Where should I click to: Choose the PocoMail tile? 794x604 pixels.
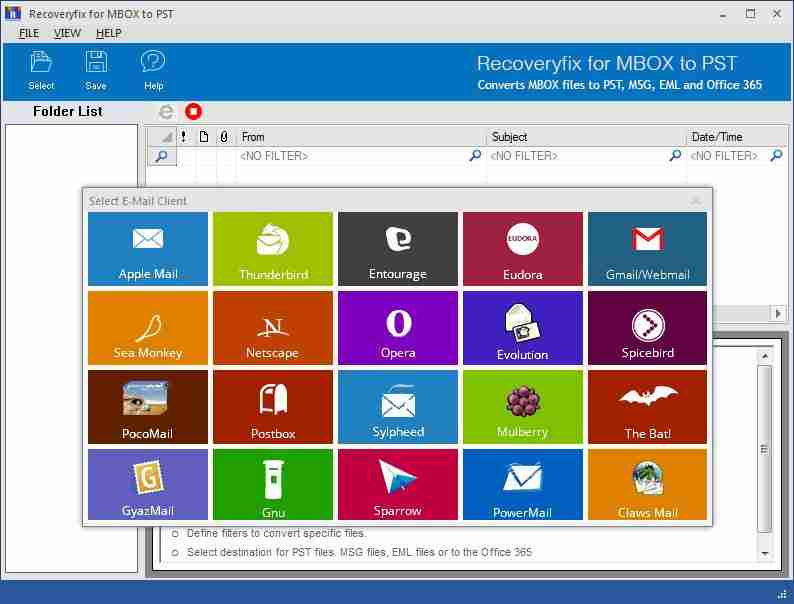pyautogui.click(x=148, y=407)
